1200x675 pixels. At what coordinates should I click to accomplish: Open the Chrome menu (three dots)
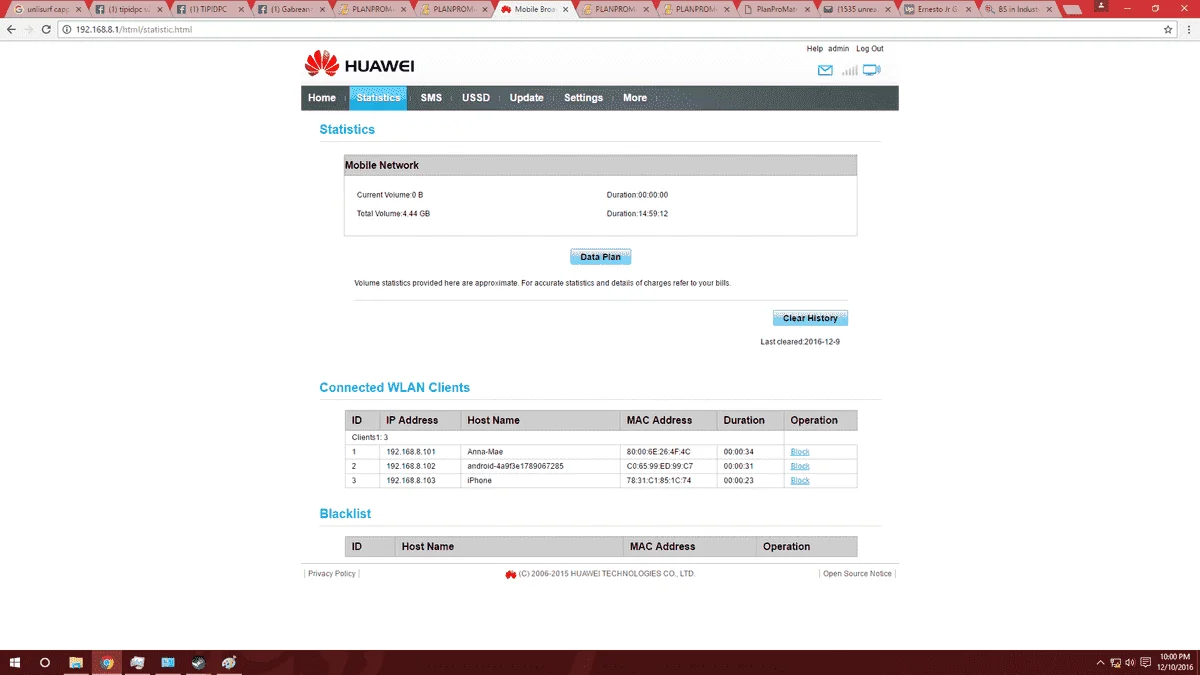[x=1187, y=30]
